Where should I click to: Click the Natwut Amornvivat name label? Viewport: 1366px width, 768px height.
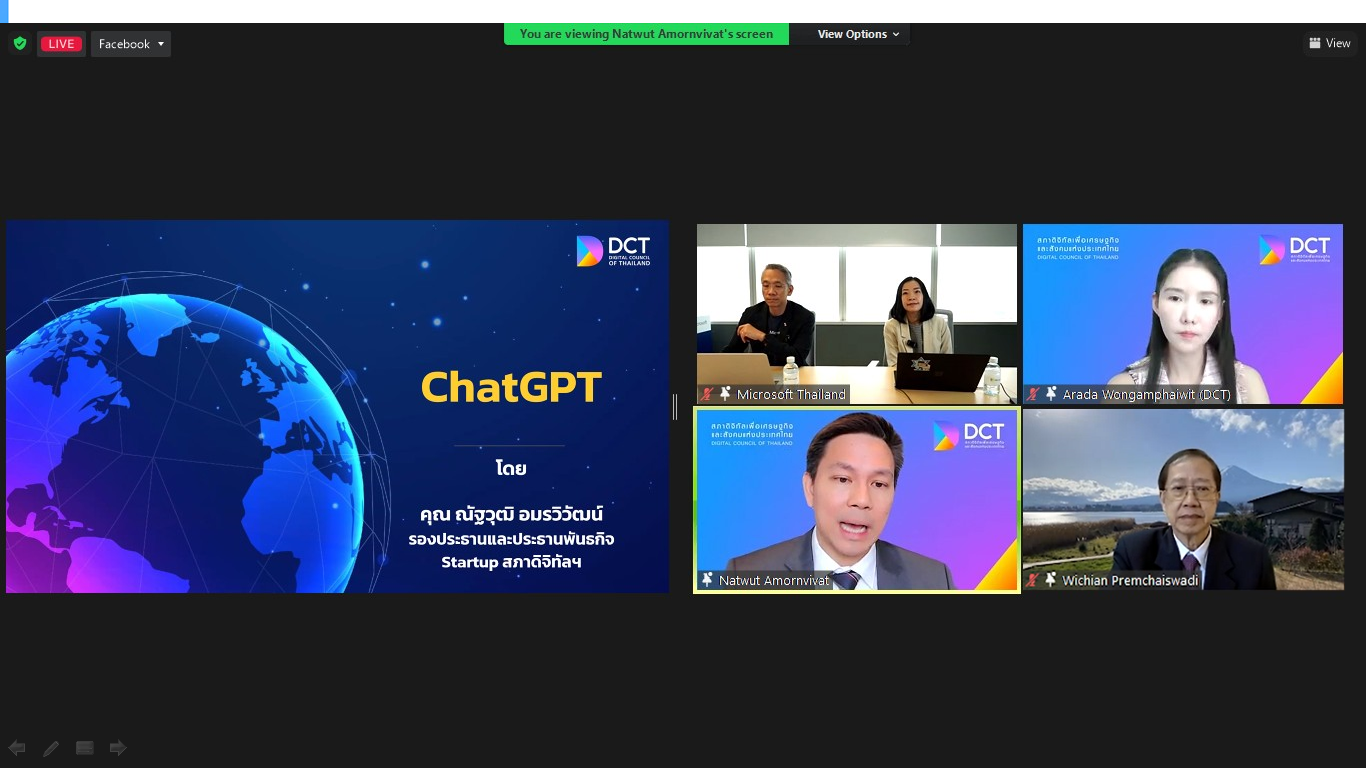pos(774,580)
